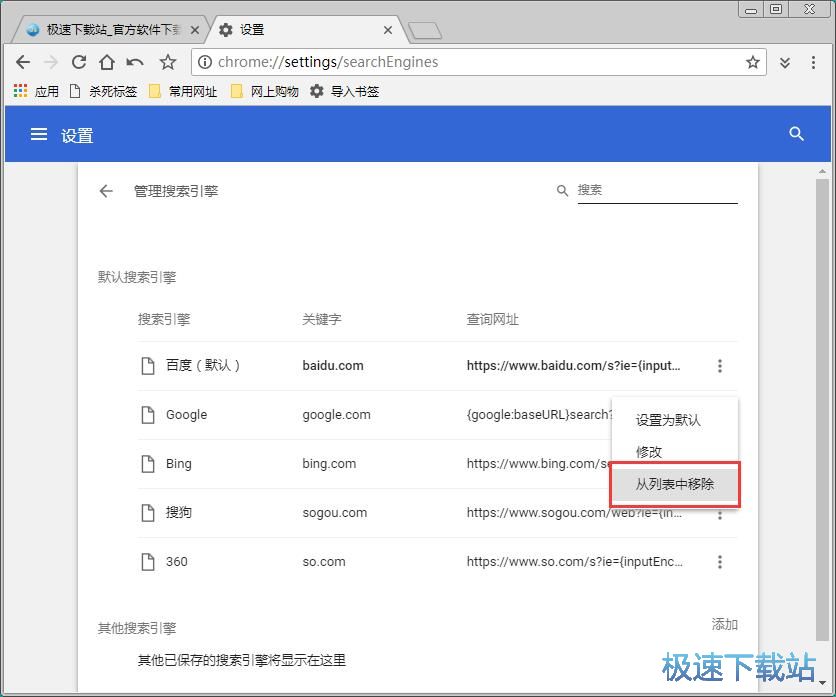Open the settings hamburger menu

39,134
